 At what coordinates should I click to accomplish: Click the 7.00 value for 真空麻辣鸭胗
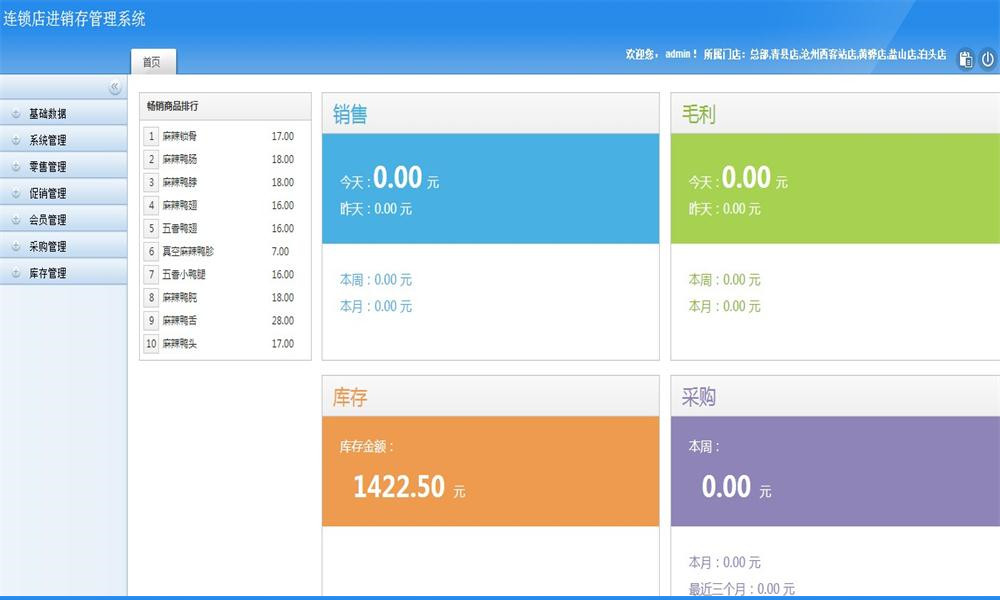[x=280, y=251]
